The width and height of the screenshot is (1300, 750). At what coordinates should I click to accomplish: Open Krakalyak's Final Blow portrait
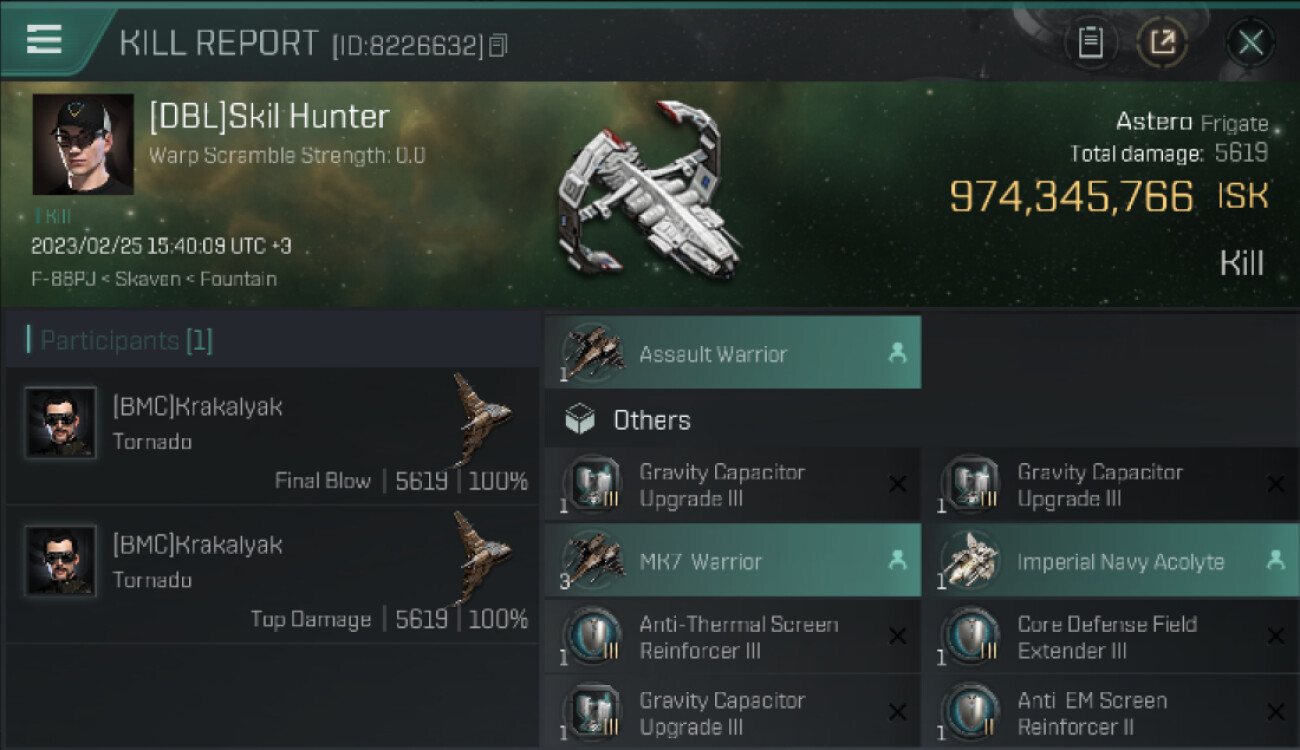(x=61, y=422)
